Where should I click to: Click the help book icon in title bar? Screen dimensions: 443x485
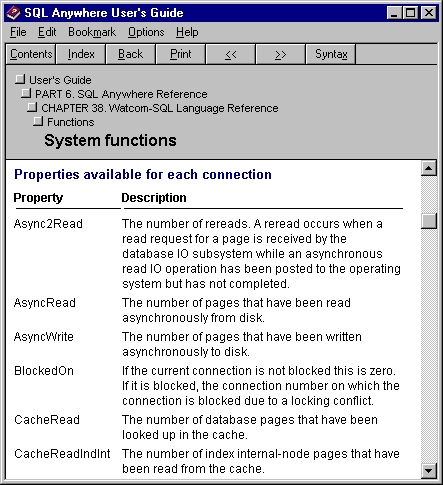click(13, 13)
